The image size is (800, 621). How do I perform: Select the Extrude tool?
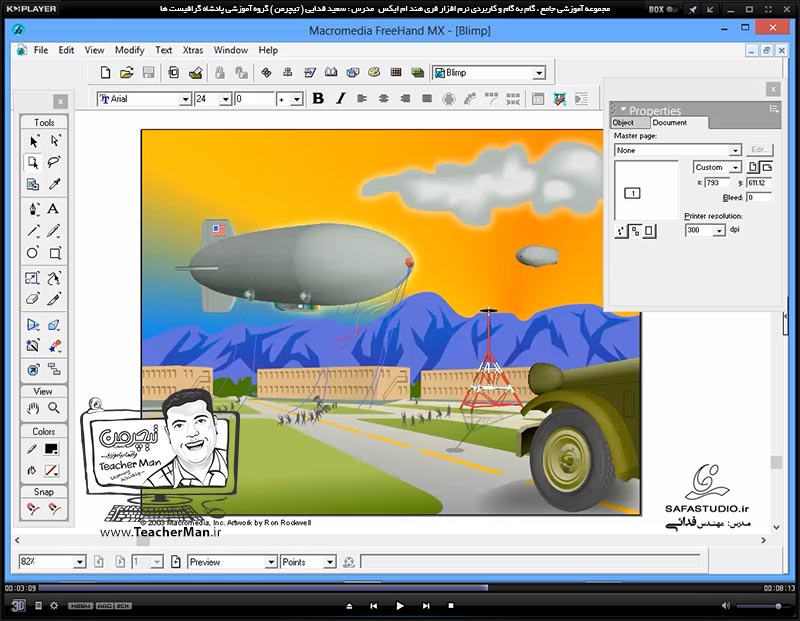coord(54,325)
